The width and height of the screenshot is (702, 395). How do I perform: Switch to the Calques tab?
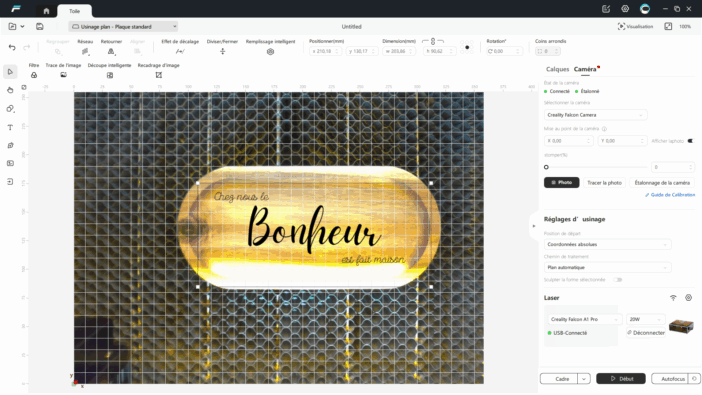[x=557, y=69]
